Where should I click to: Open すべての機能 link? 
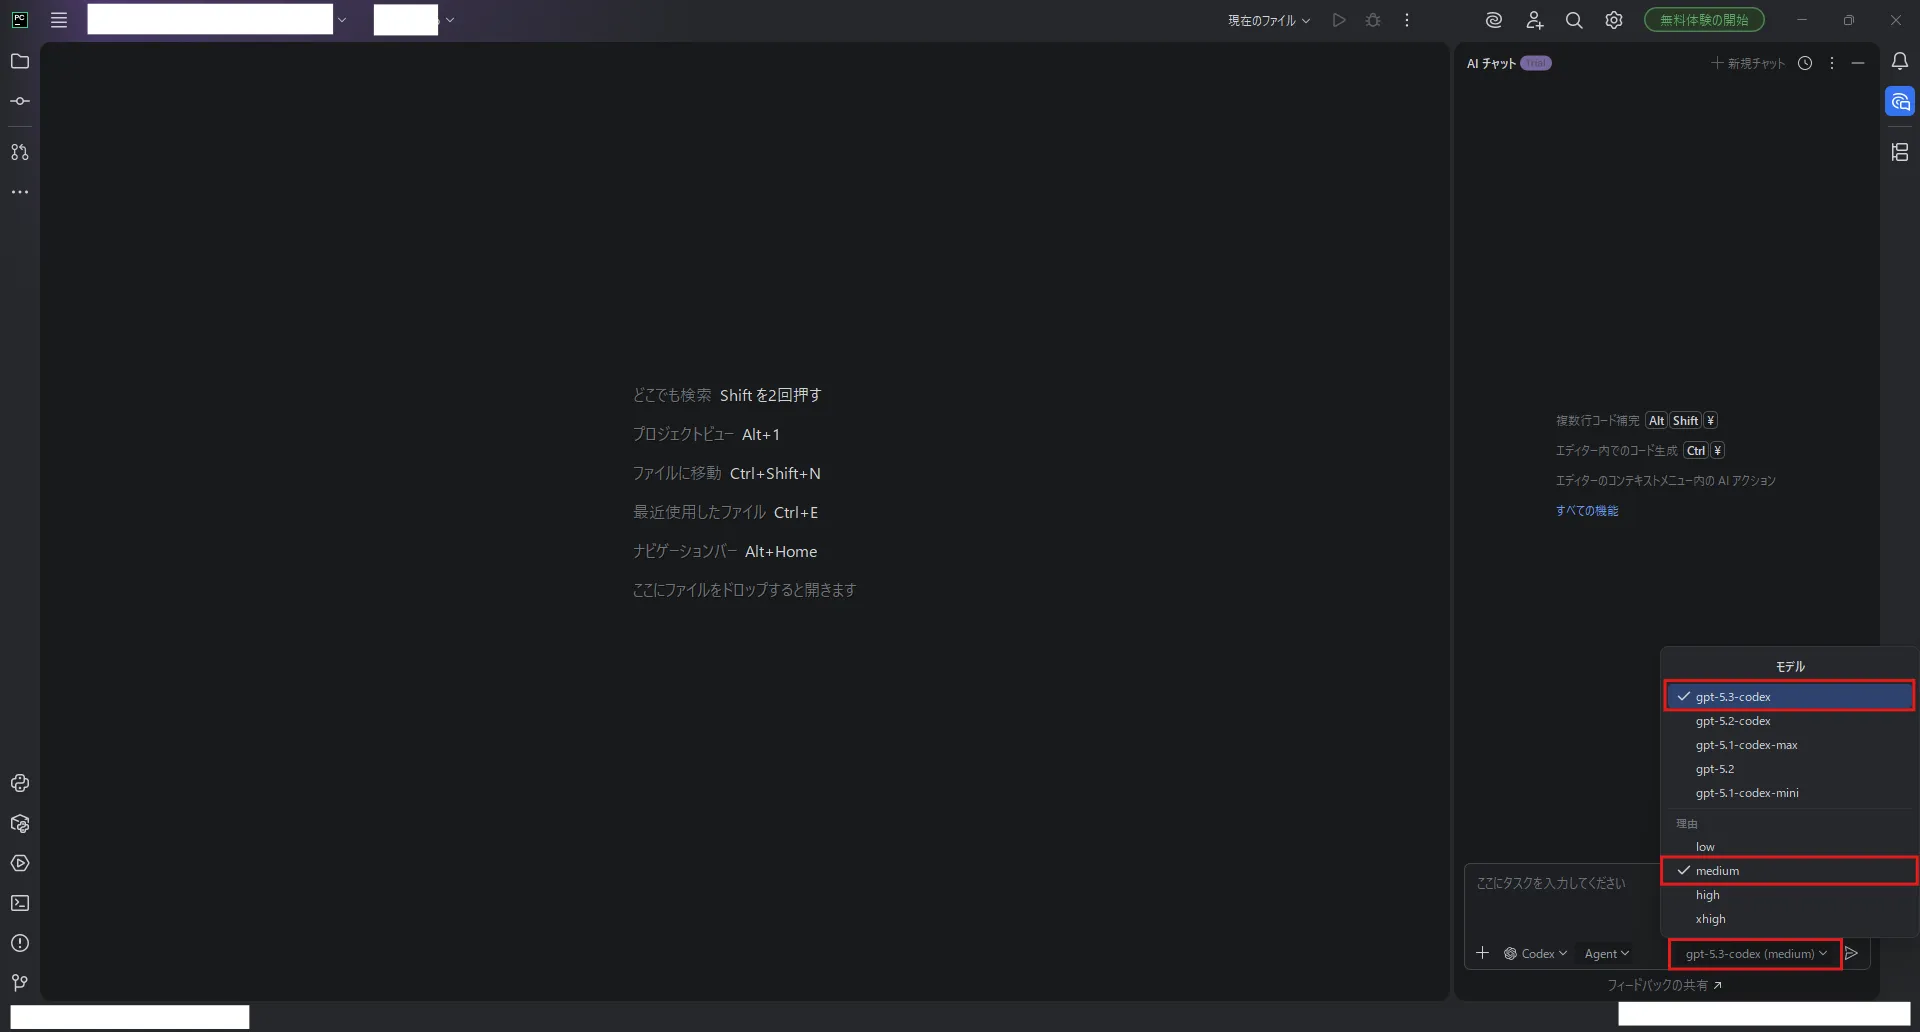1586,511
